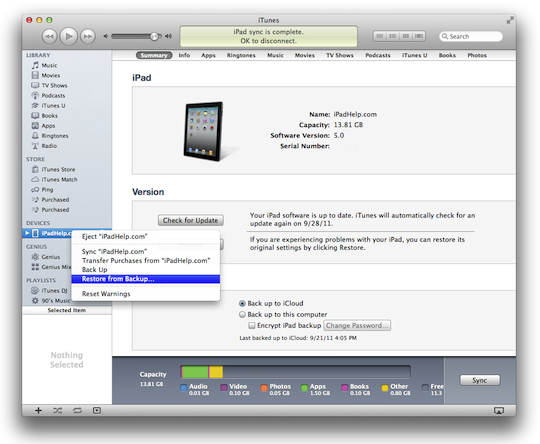Click the rewind playback button

(x=50, y=36)
